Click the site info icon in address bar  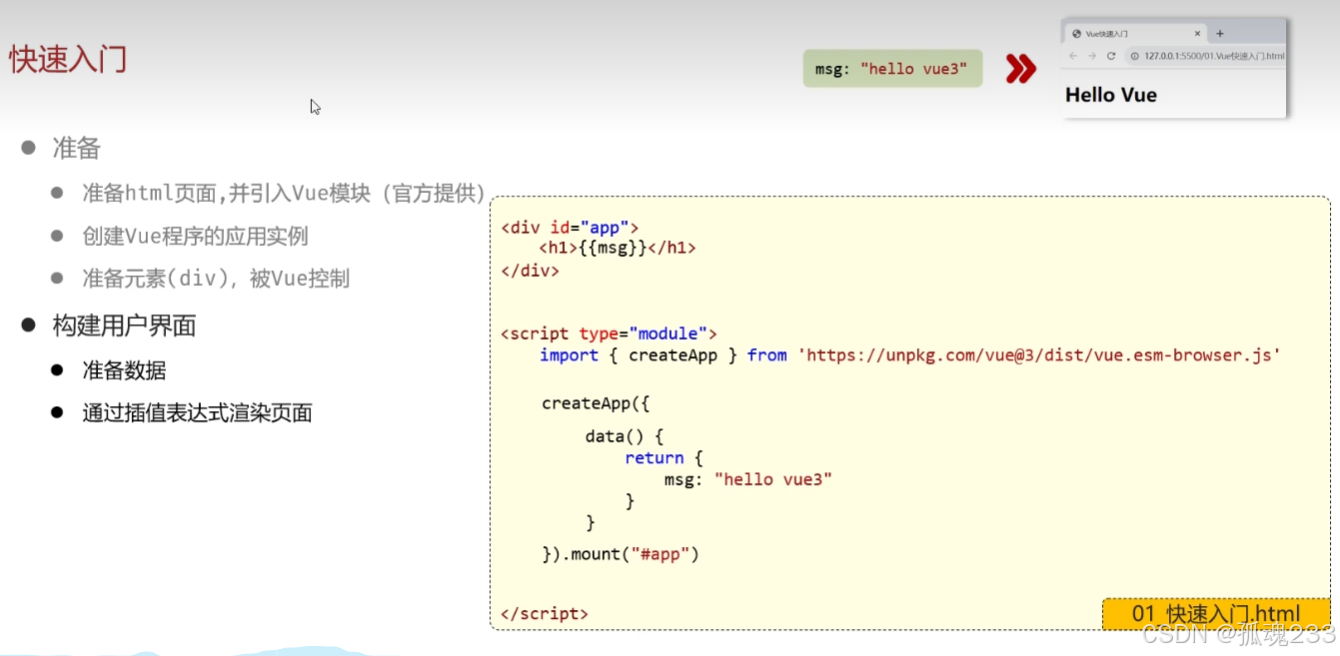1135,56
